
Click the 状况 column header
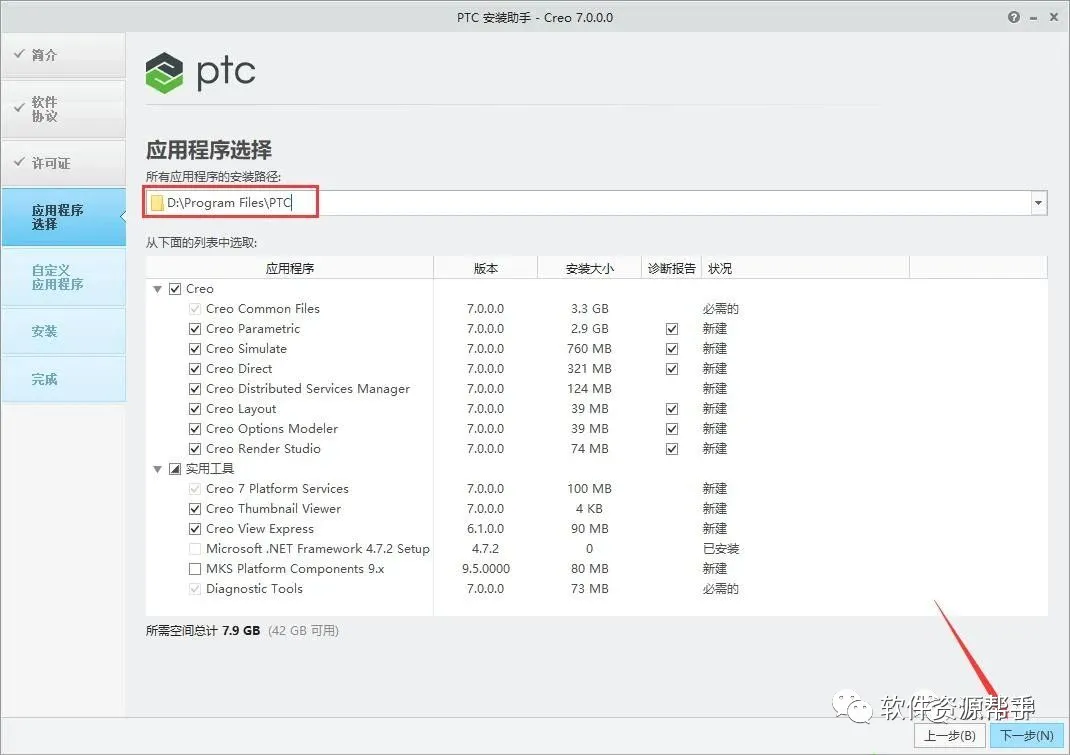(x=805, y=268)
